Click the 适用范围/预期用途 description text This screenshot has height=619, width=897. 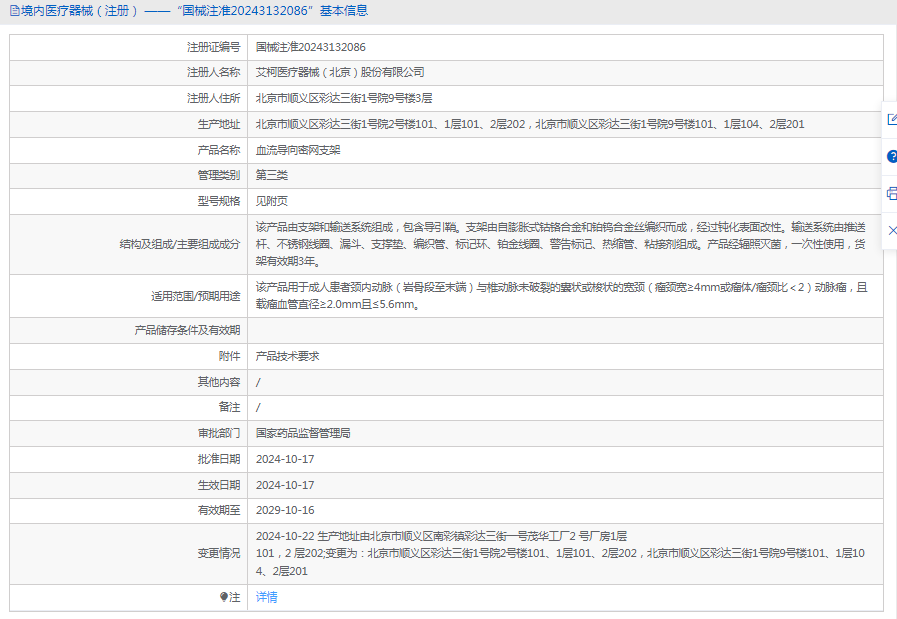pos(561,296)
